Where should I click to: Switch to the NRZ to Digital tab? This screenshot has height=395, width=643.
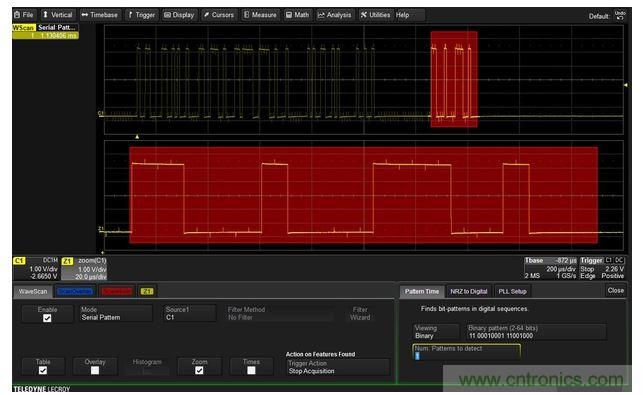(x=469, y=291)
